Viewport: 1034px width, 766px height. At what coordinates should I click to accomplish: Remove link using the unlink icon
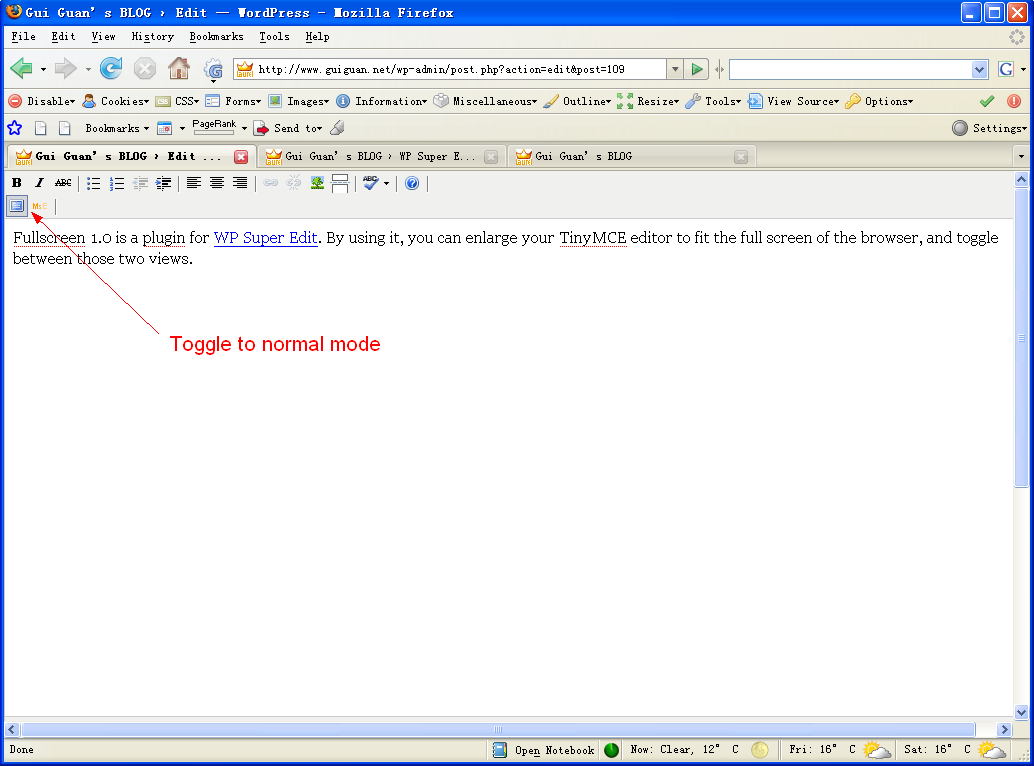click(x=293, y=183)
